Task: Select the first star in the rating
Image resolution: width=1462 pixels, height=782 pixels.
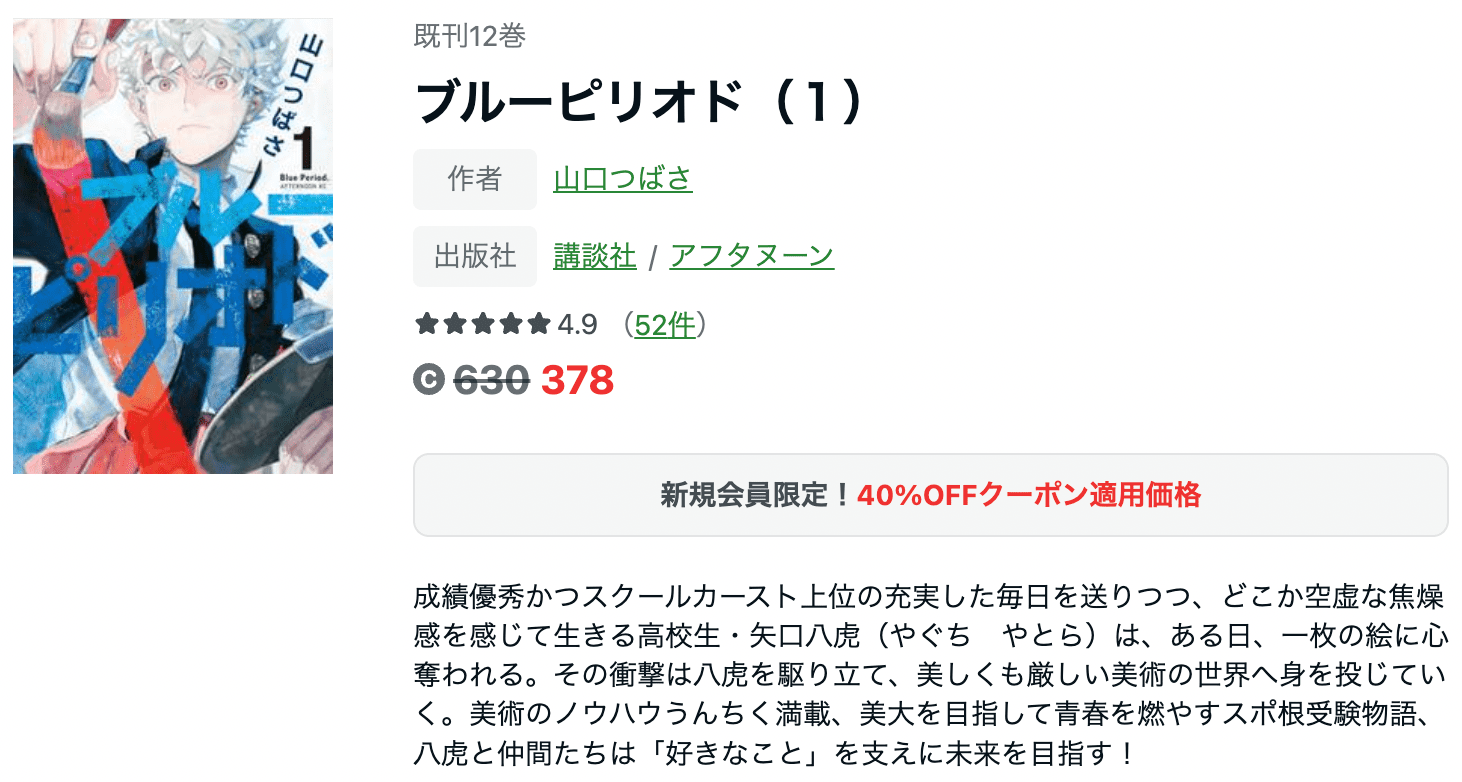Action: point(427,324)
